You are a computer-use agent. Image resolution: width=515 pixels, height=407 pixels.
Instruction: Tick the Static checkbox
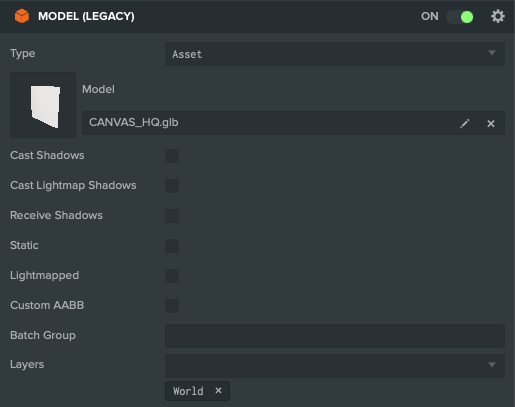click(172, 246)
